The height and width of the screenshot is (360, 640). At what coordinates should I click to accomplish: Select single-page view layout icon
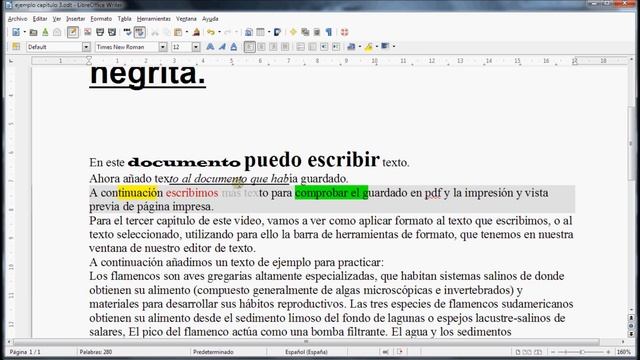(518, 352)
